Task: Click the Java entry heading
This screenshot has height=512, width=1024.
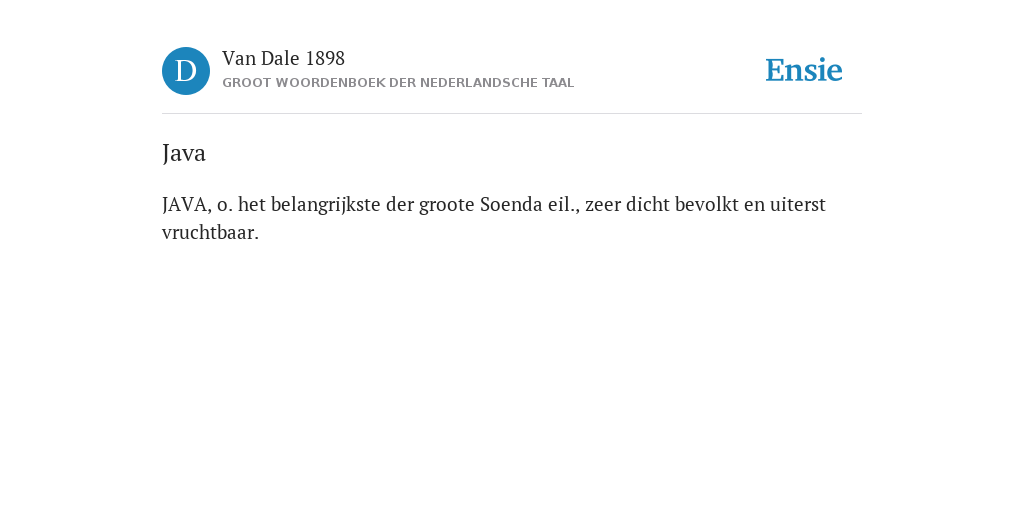Action: (x=184, y=153)
